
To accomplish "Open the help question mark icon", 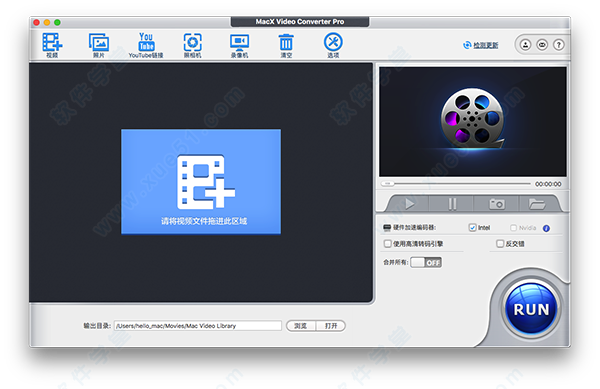I will [559, 45].
